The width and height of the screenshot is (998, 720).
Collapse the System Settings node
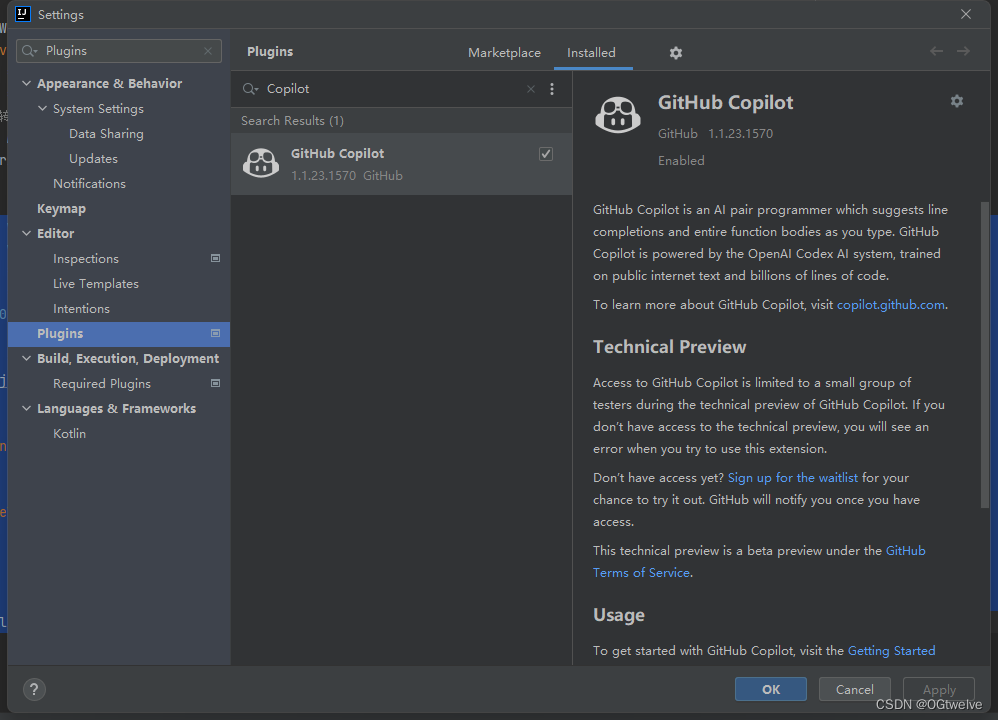click(43, 109)
